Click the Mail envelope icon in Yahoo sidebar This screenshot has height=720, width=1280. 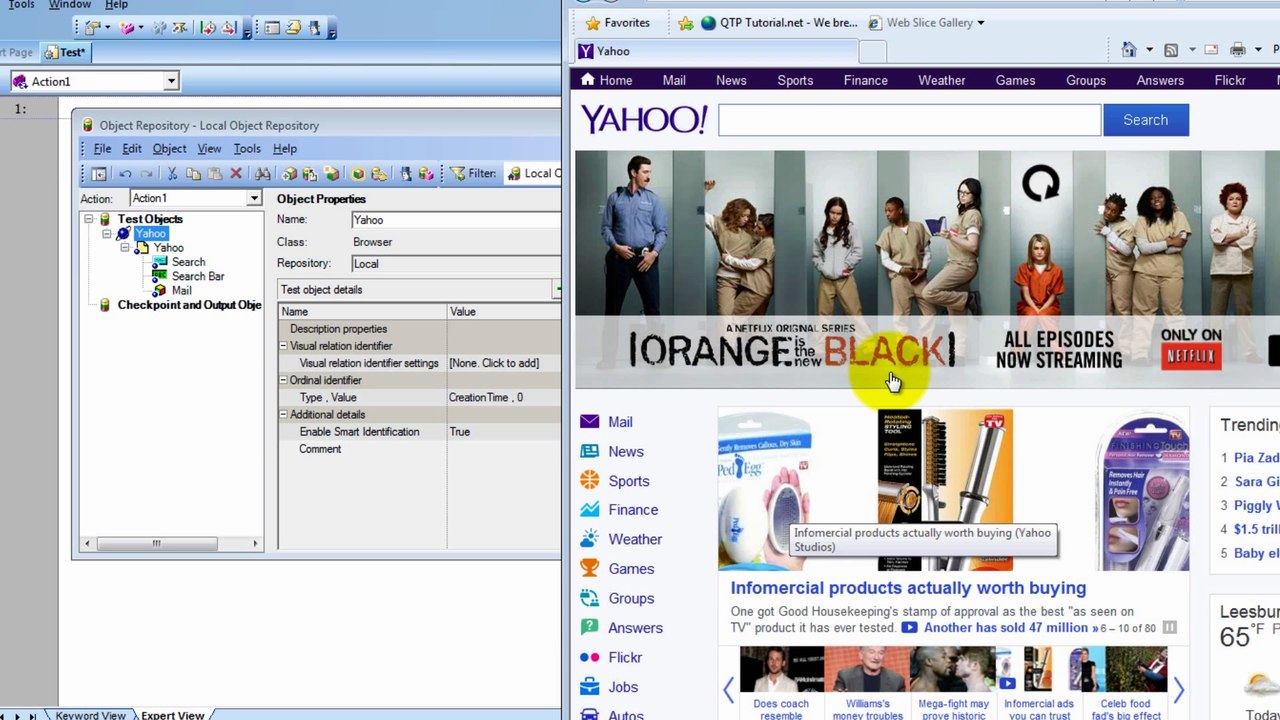click(x=590, y=422)
